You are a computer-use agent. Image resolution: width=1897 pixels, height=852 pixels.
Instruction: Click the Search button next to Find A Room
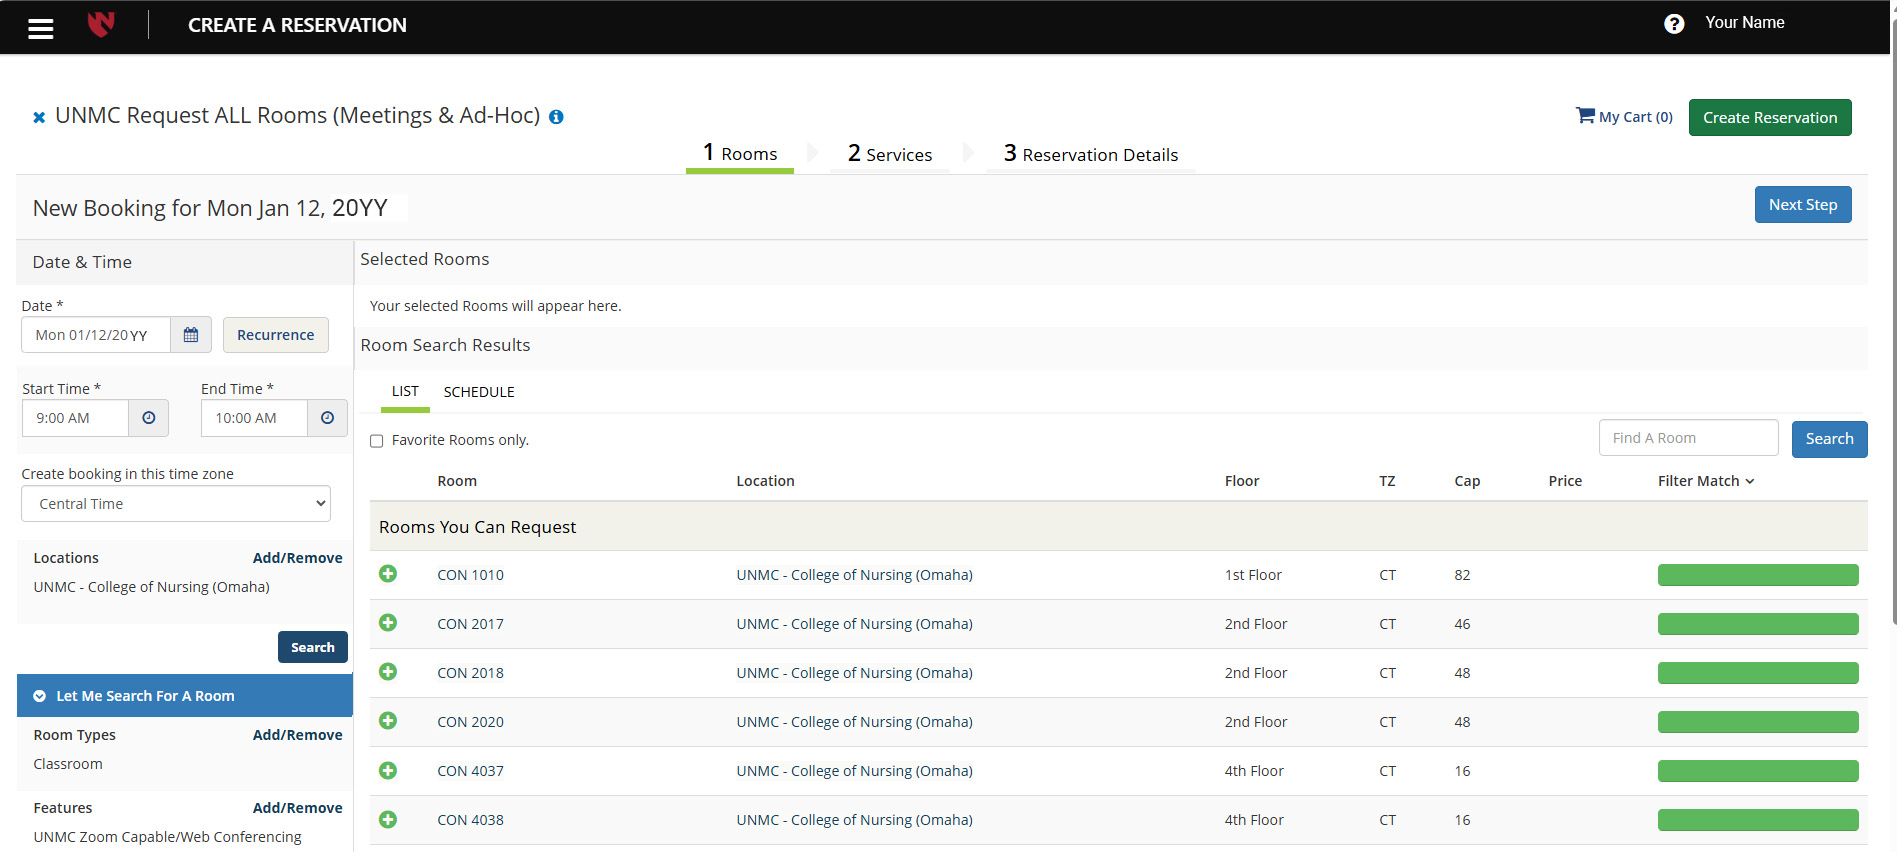[1829, 439]
